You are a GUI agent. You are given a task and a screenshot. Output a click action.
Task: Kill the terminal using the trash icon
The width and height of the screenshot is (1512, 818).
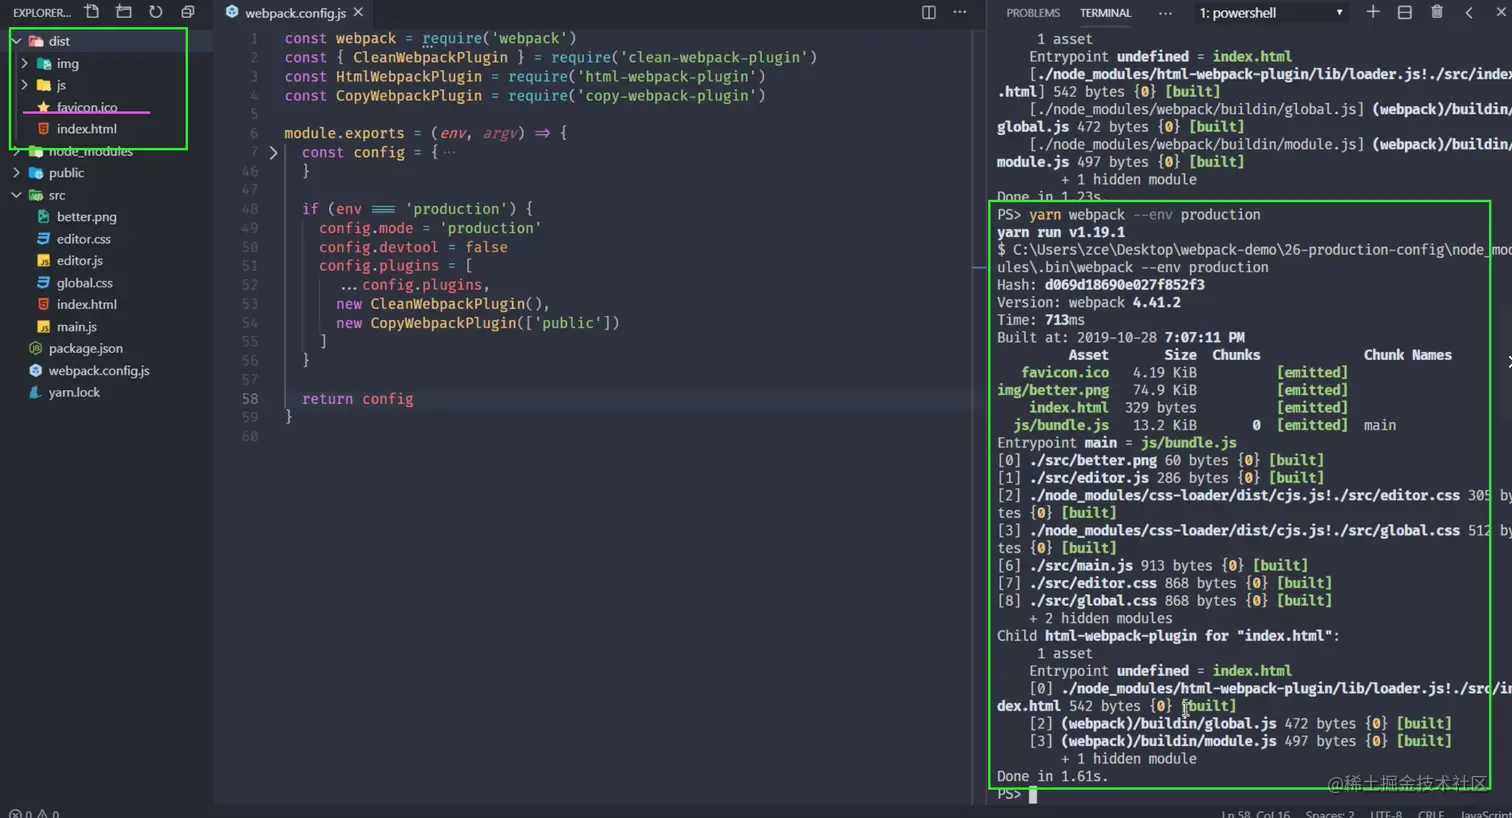1437,12
